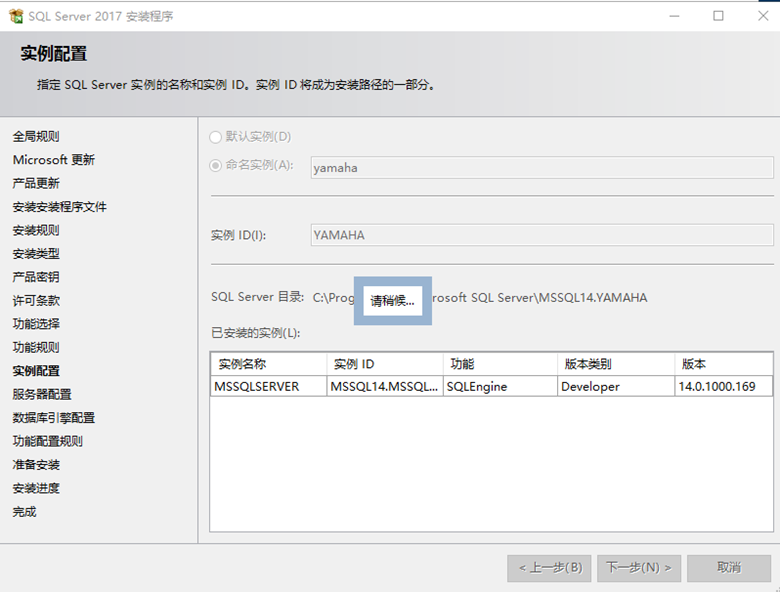Viewport: 780px width, 592px height.
Task: Select 完成 step in sidebar
Action: pos(24,511)
